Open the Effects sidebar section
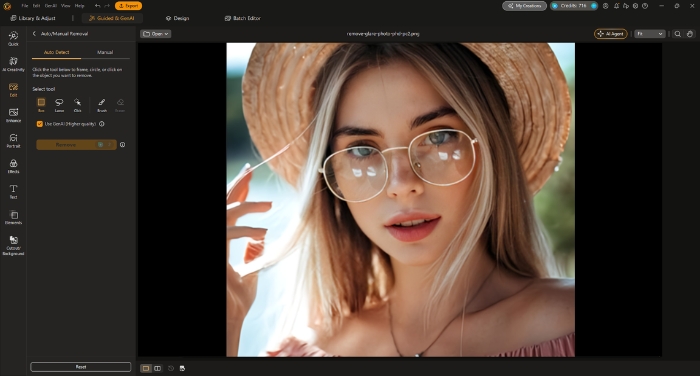The width and height of the screenshot is (700, 376). point(13,166)
